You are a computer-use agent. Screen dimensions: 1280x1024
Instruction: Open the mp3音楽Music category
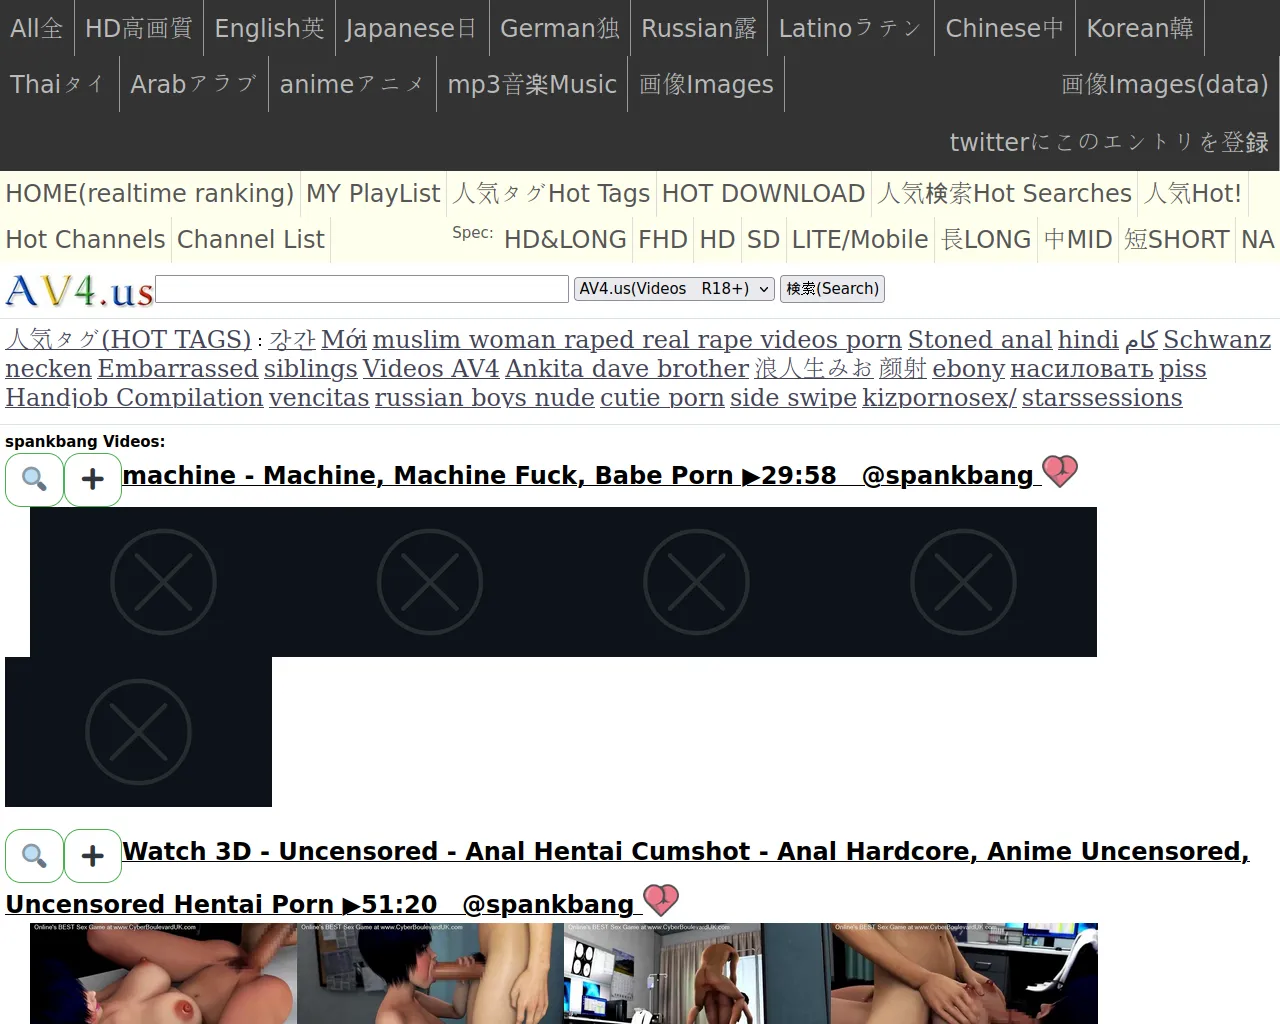[532, 85]
